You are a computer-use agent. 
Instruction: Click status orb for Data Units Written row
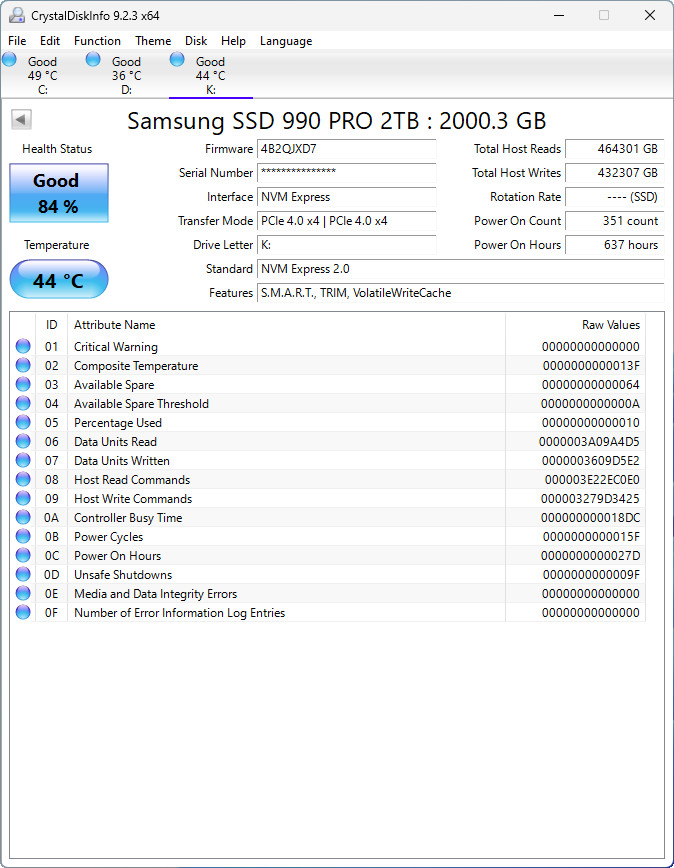click(23, 461)
